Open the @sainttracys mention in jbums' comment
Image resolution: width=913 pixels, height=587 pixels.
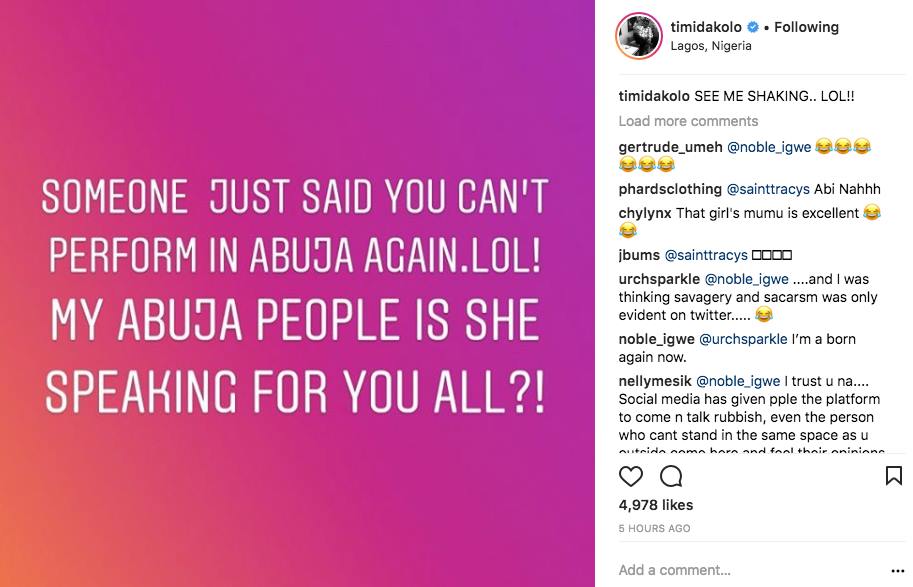click(704, 255)
